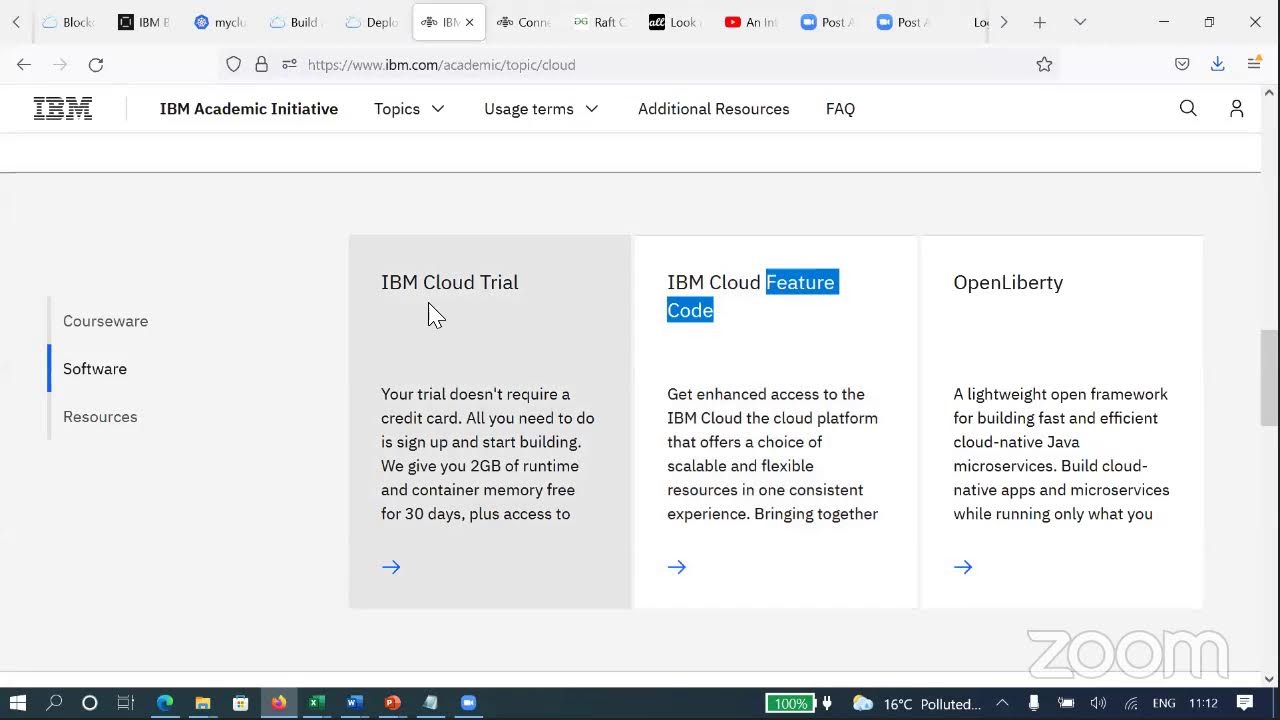1280x720 pixels.
Task: Switch to the Deplo browser tab
Action: pos(372,22)
